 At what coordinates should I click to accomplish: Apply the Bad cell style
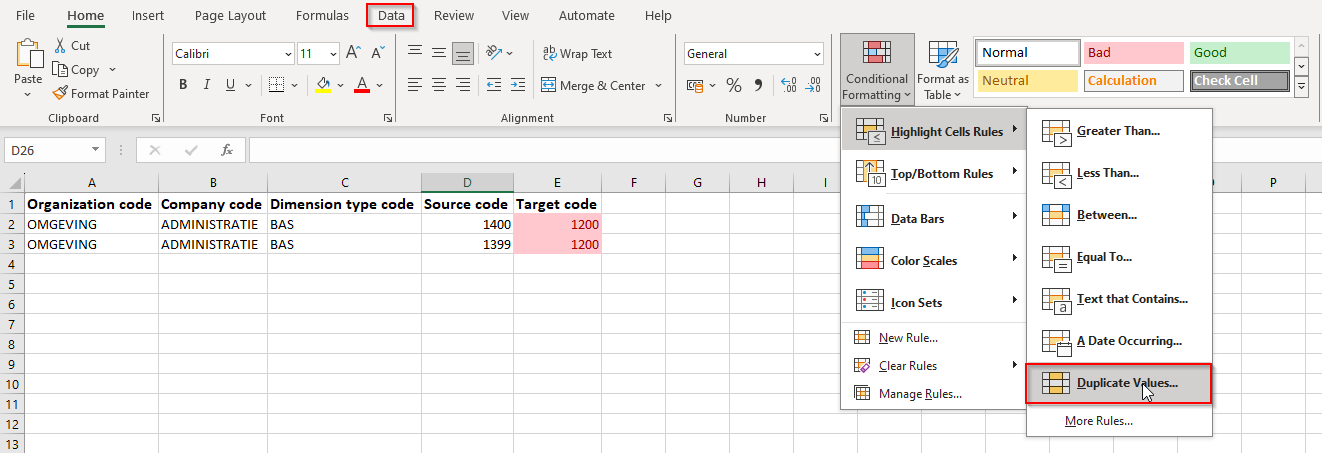tap(1133, 53)
